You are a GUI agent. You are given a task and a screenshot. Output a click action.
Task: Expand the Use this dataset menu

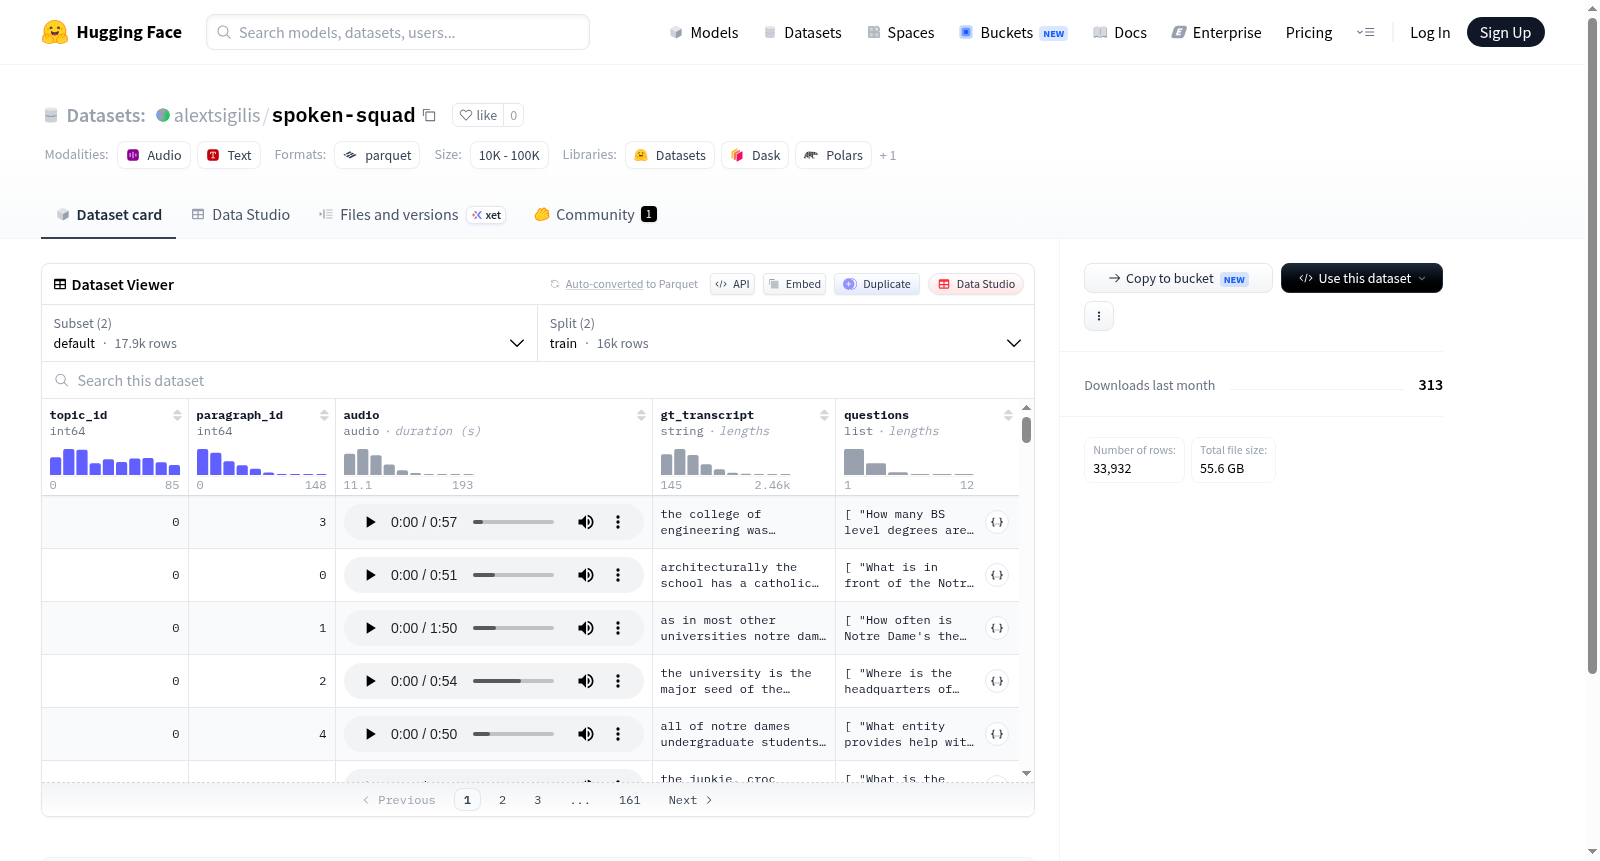[x=1362, y=278]
